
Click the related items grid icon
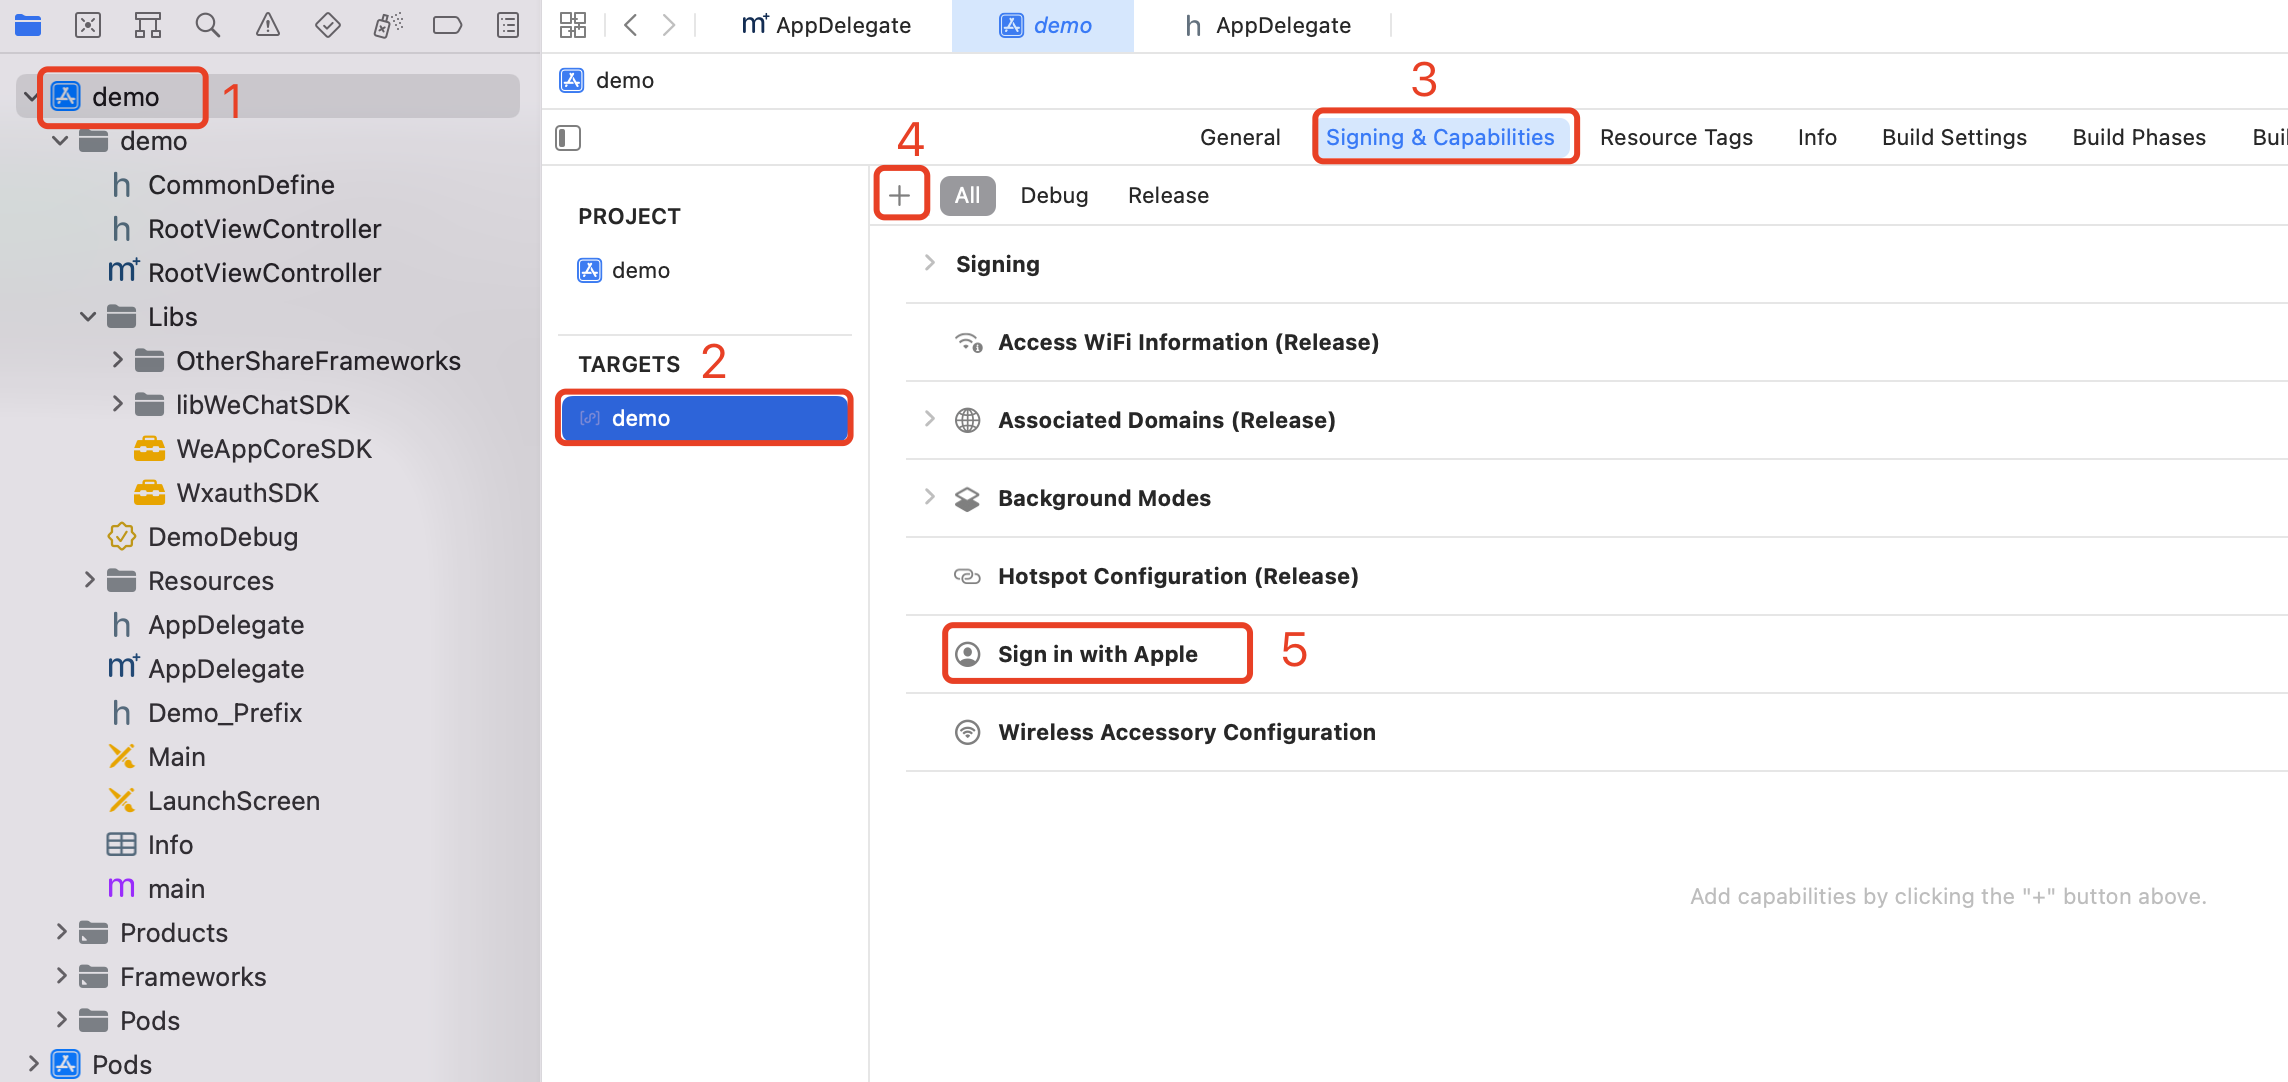click(x=573, y=25)
